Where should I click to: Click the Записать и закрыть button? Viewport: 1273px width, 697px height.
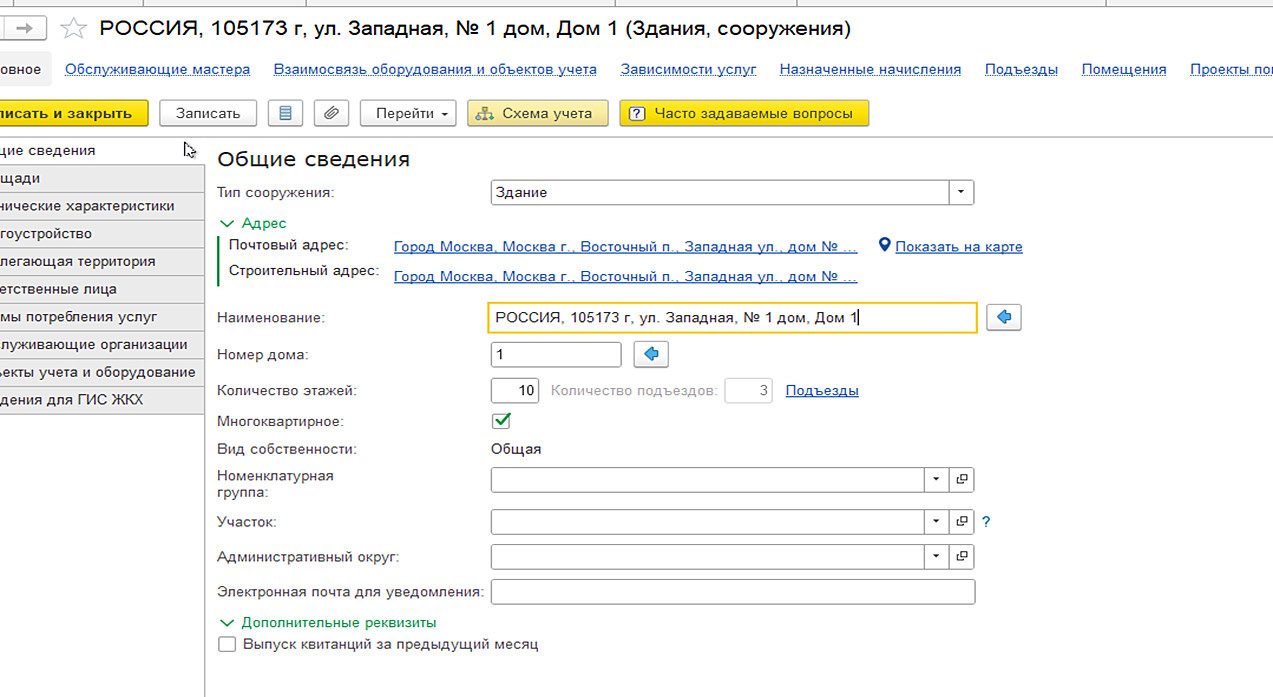[72, 113]
